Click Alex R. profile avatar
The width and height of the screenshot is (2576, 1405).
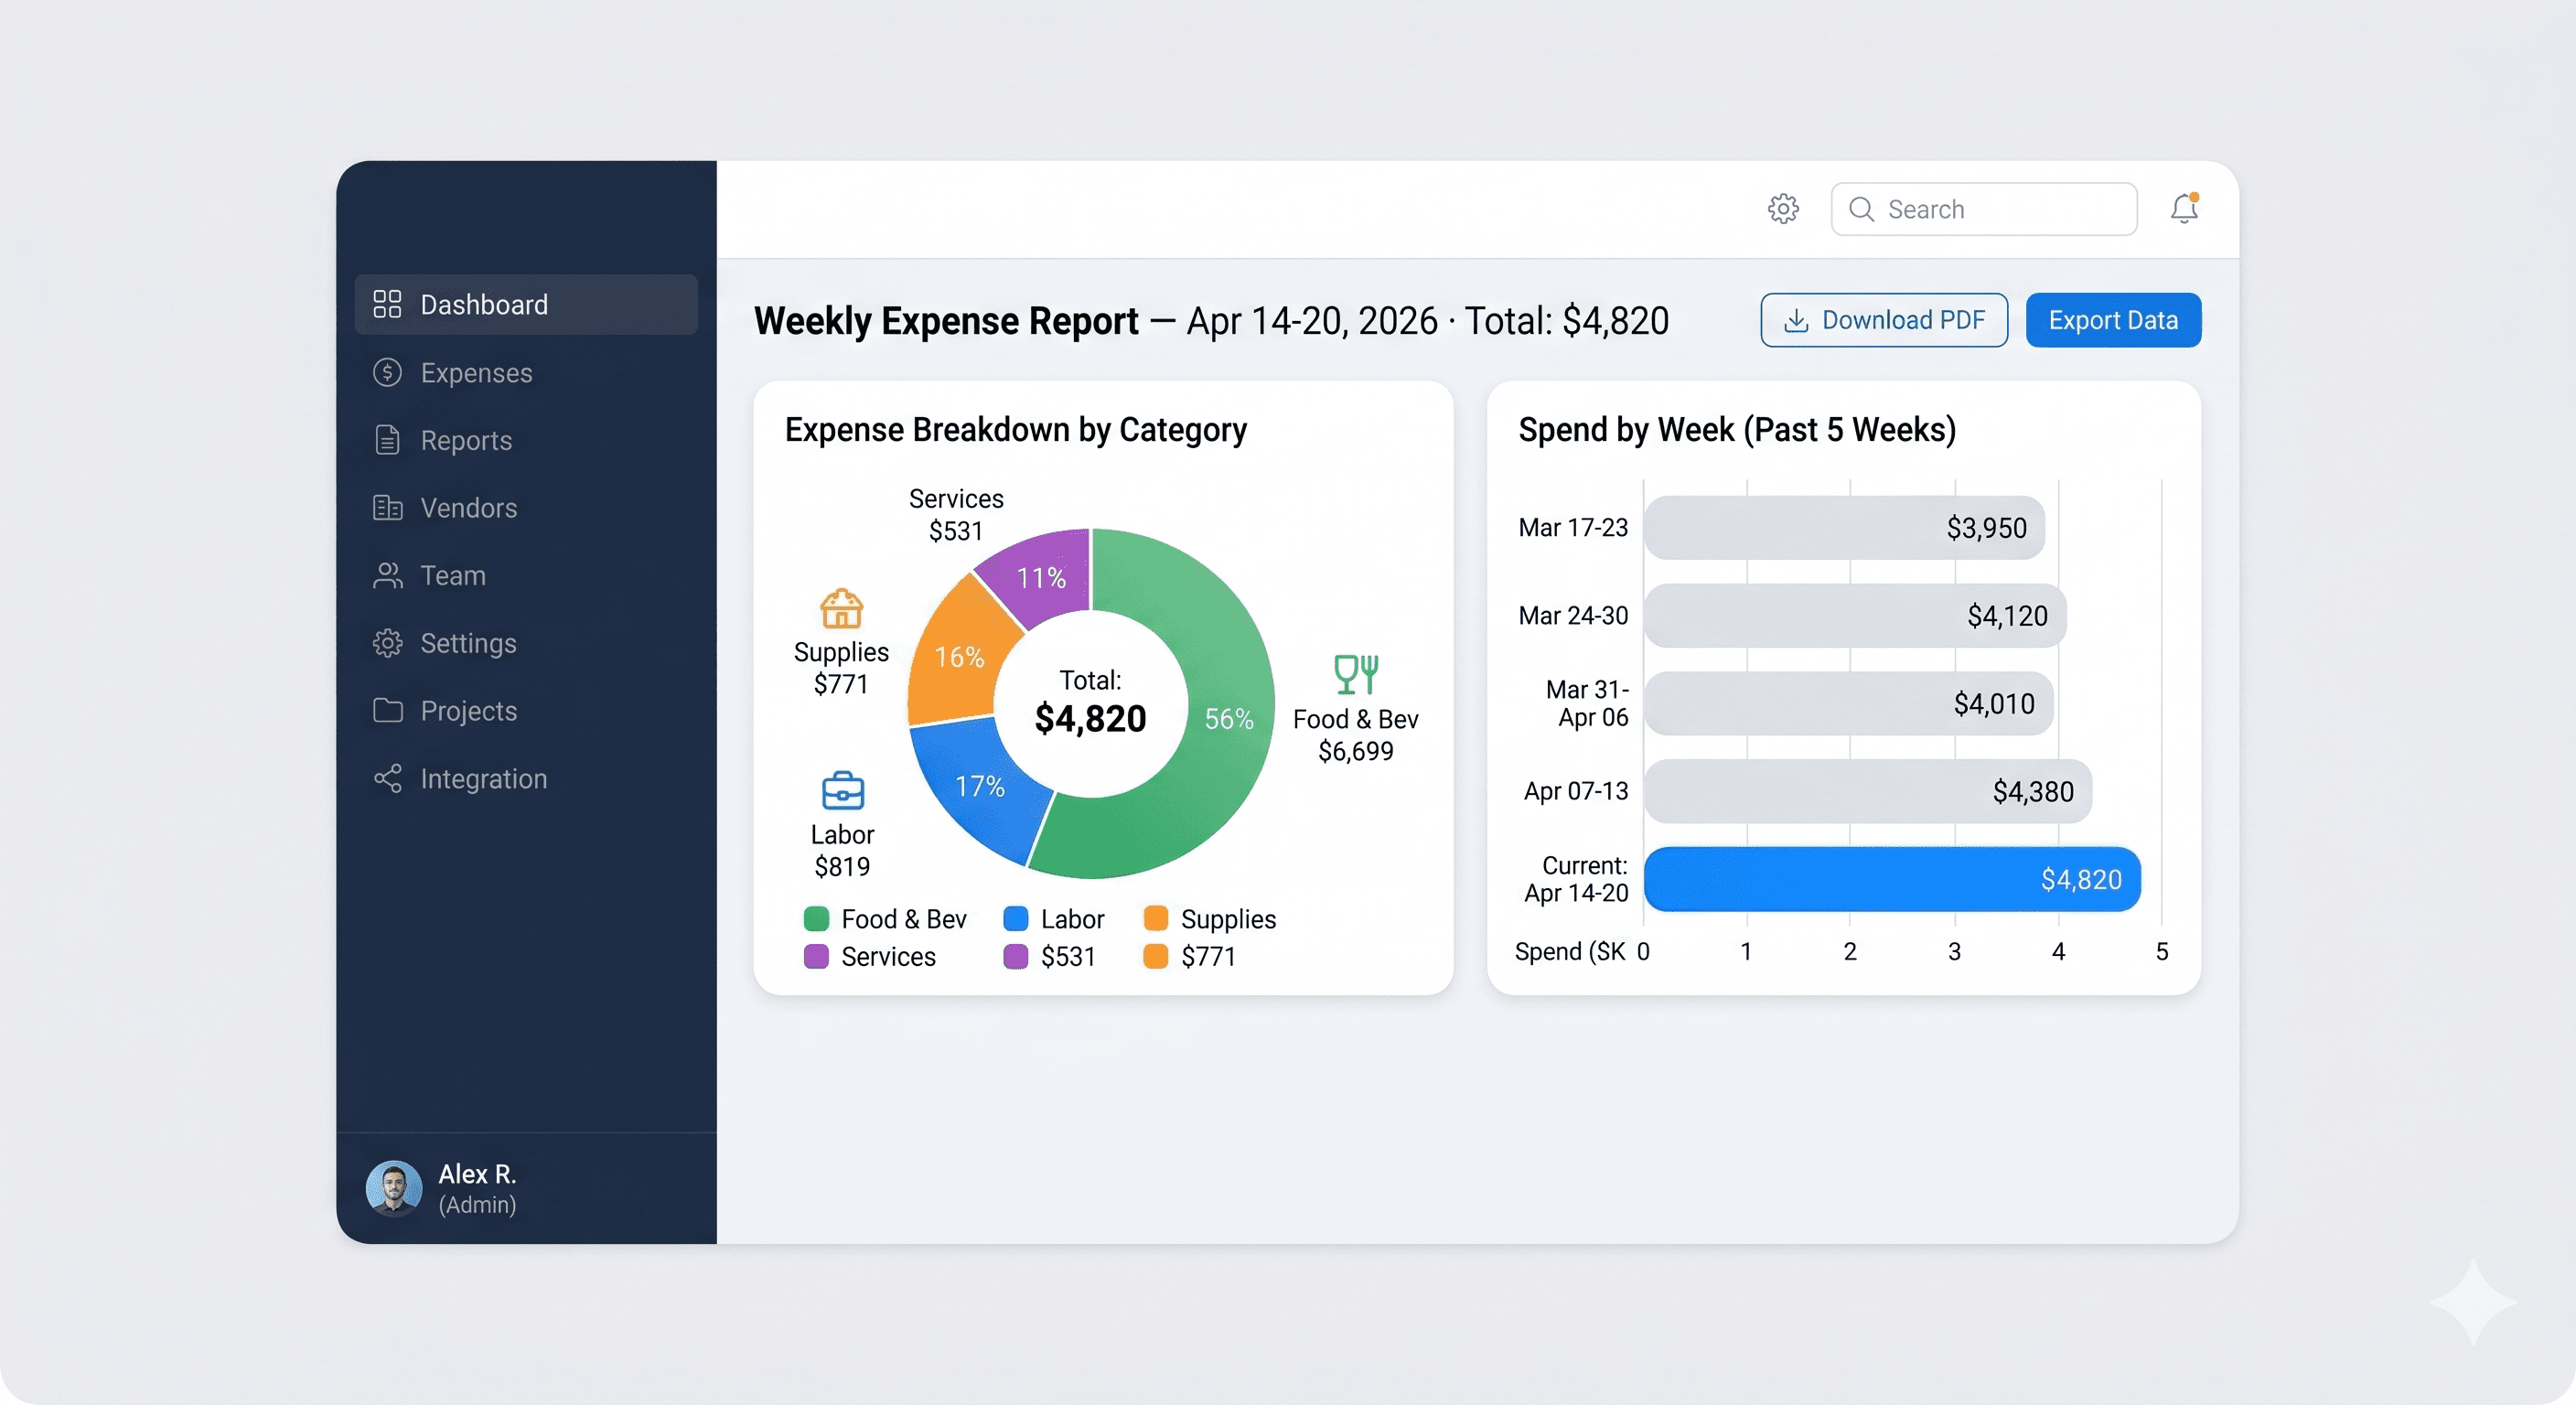pyautogui.click(x=394, y=1189)
